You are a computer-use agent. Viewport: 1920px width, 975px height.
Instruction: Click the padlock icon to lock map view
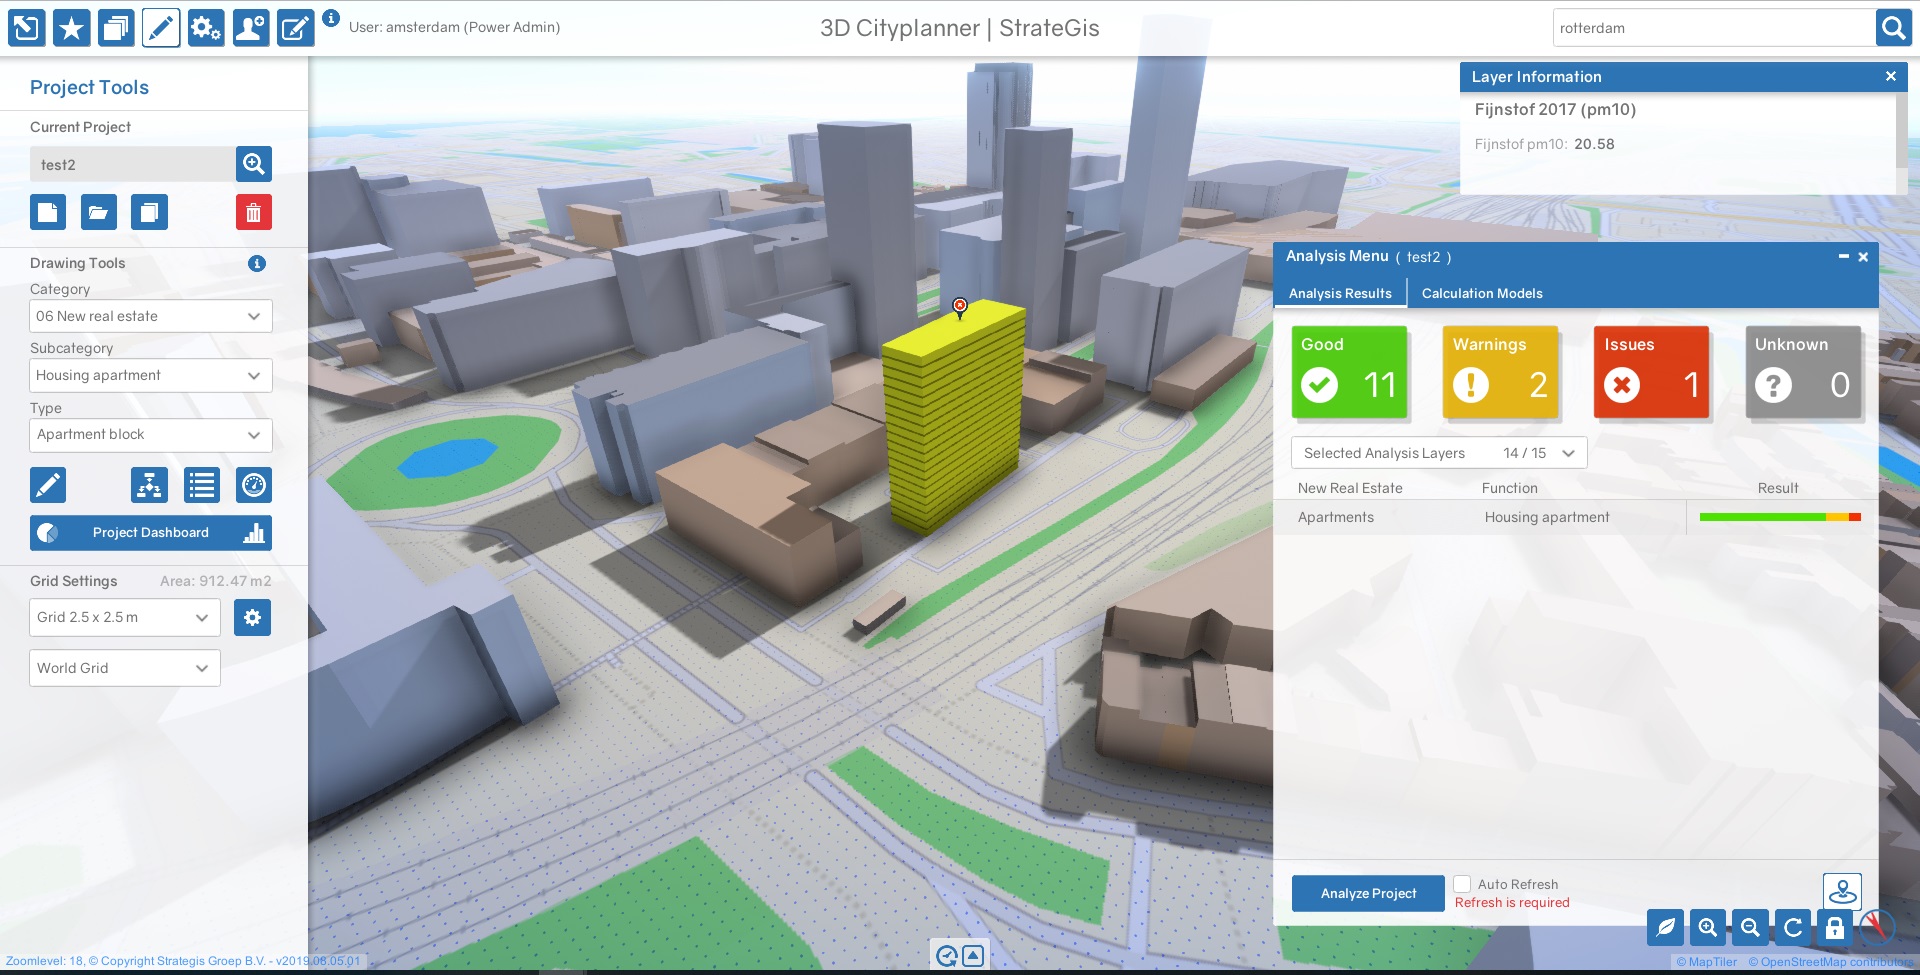coord(1834,928)
